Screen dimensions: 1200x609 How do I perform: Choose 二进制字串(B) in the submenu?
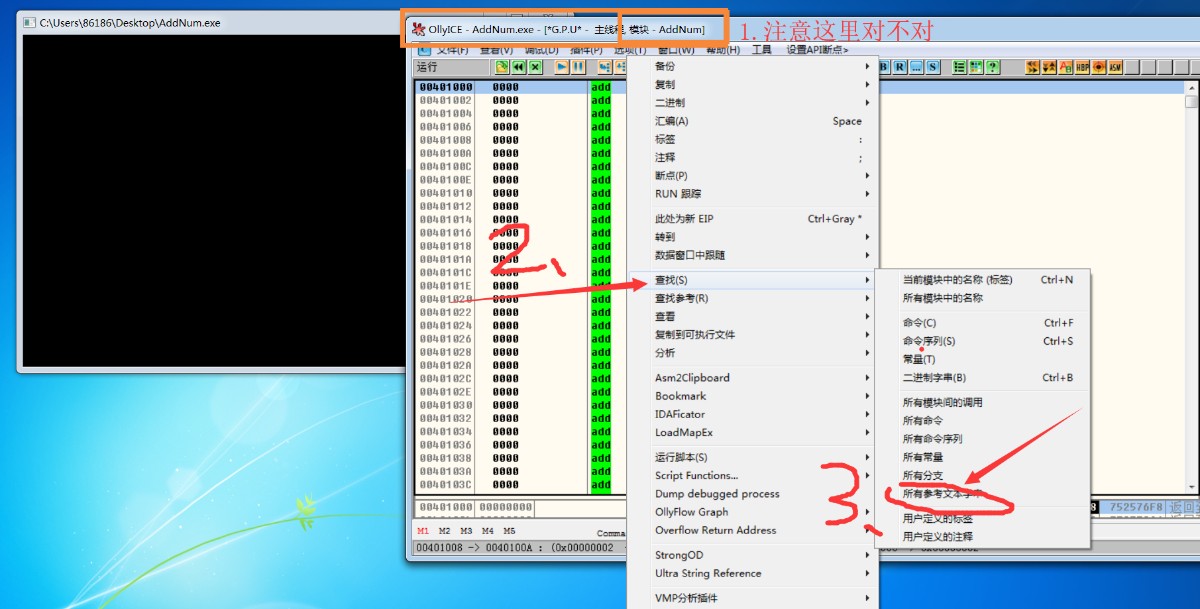[983, 378]
